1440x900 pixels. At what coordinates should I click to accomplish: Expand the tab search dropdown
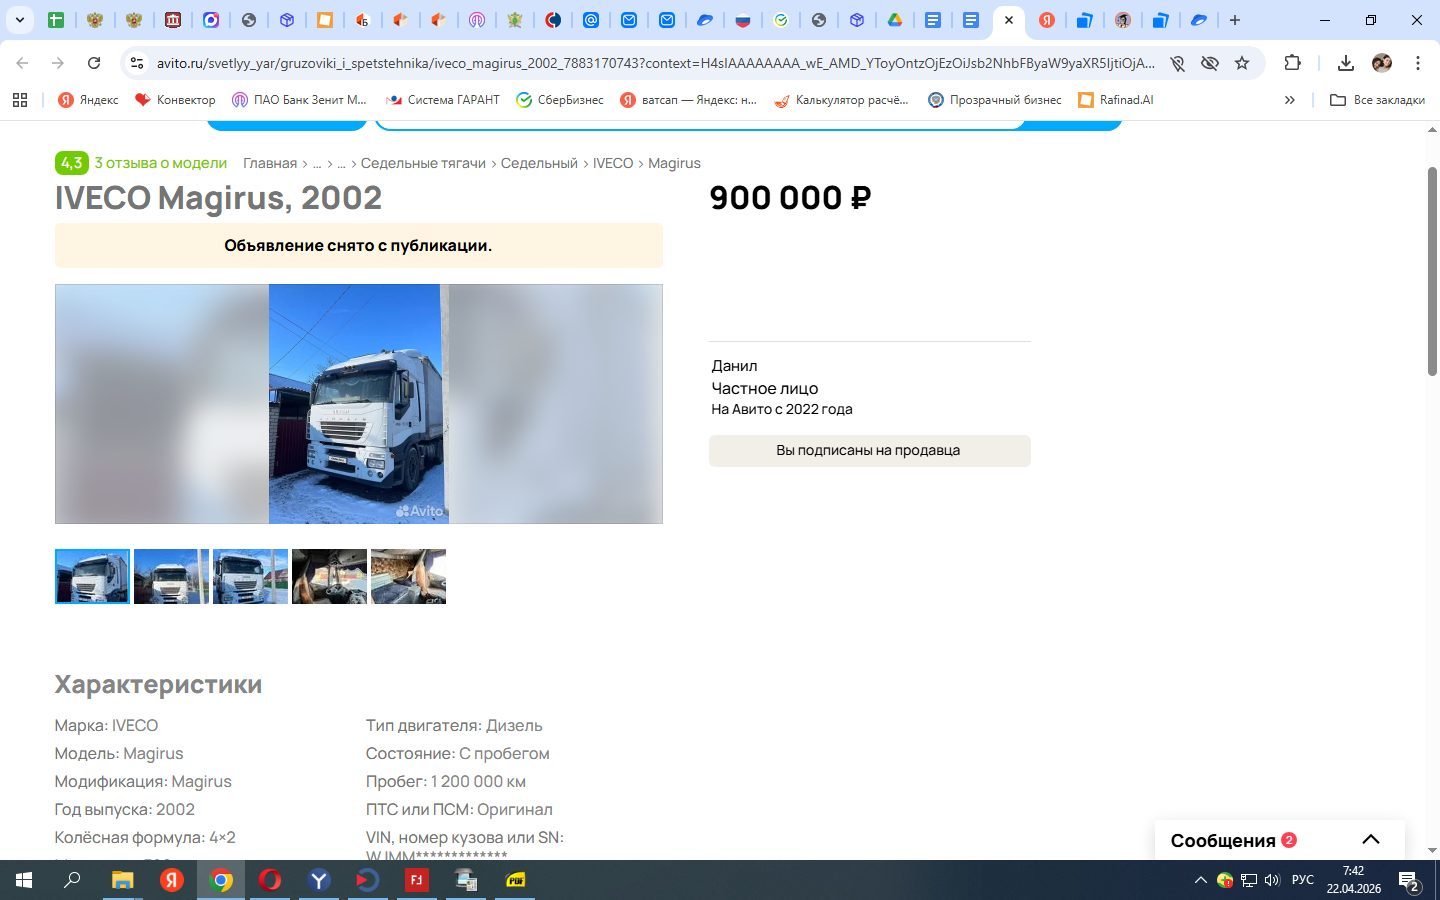(x=19, y=20)
